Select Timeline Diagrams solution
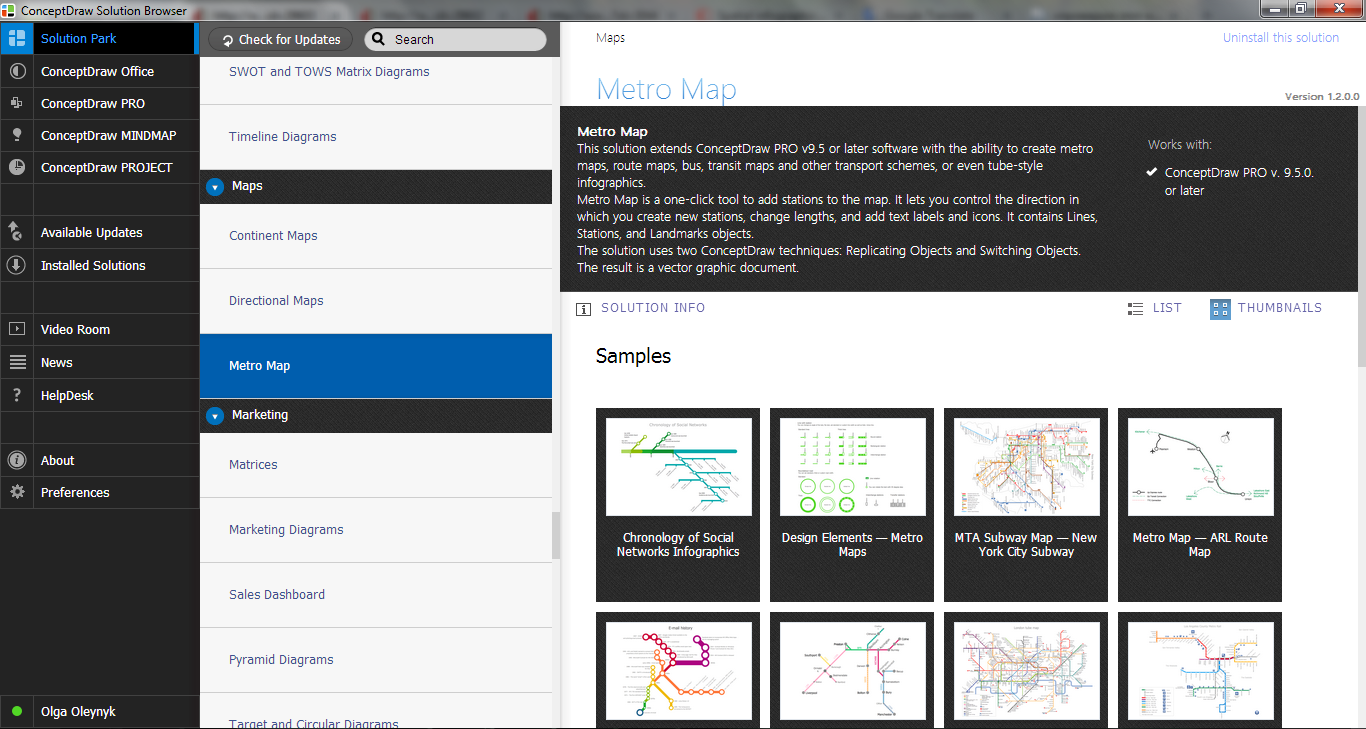The width and height of the screenshot is (1366, 729). 376,137
